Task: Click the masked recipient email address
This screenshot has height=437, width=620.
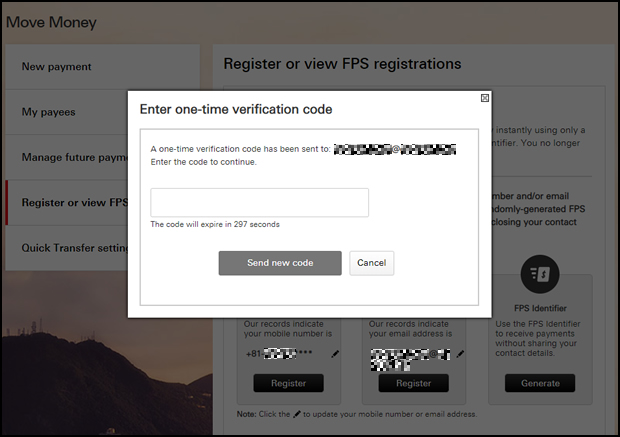Action: (x=395, y=149)
